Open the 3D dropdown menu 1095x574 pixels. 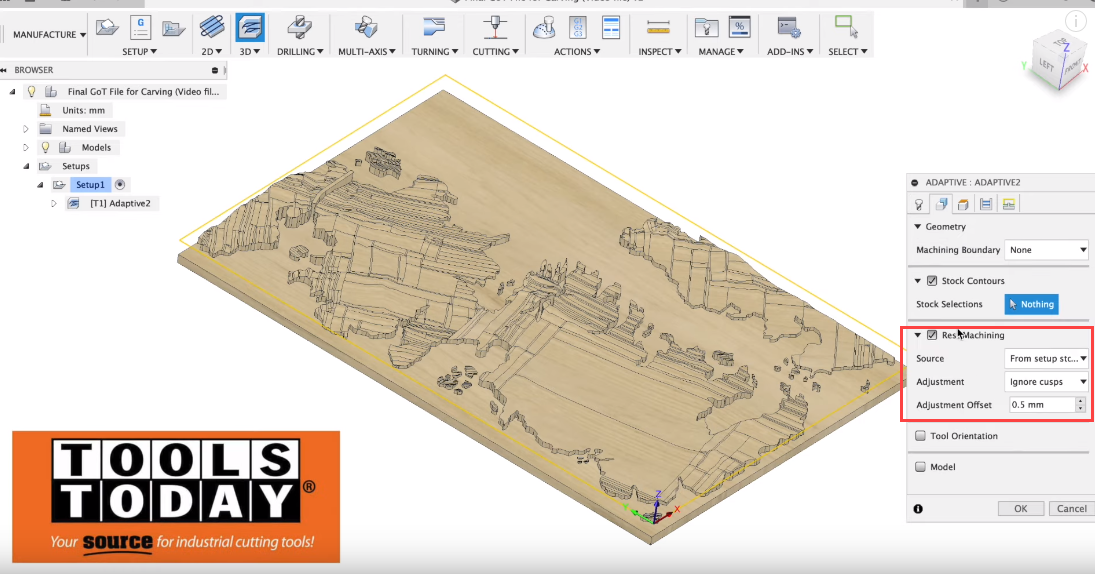click(250, 52)
